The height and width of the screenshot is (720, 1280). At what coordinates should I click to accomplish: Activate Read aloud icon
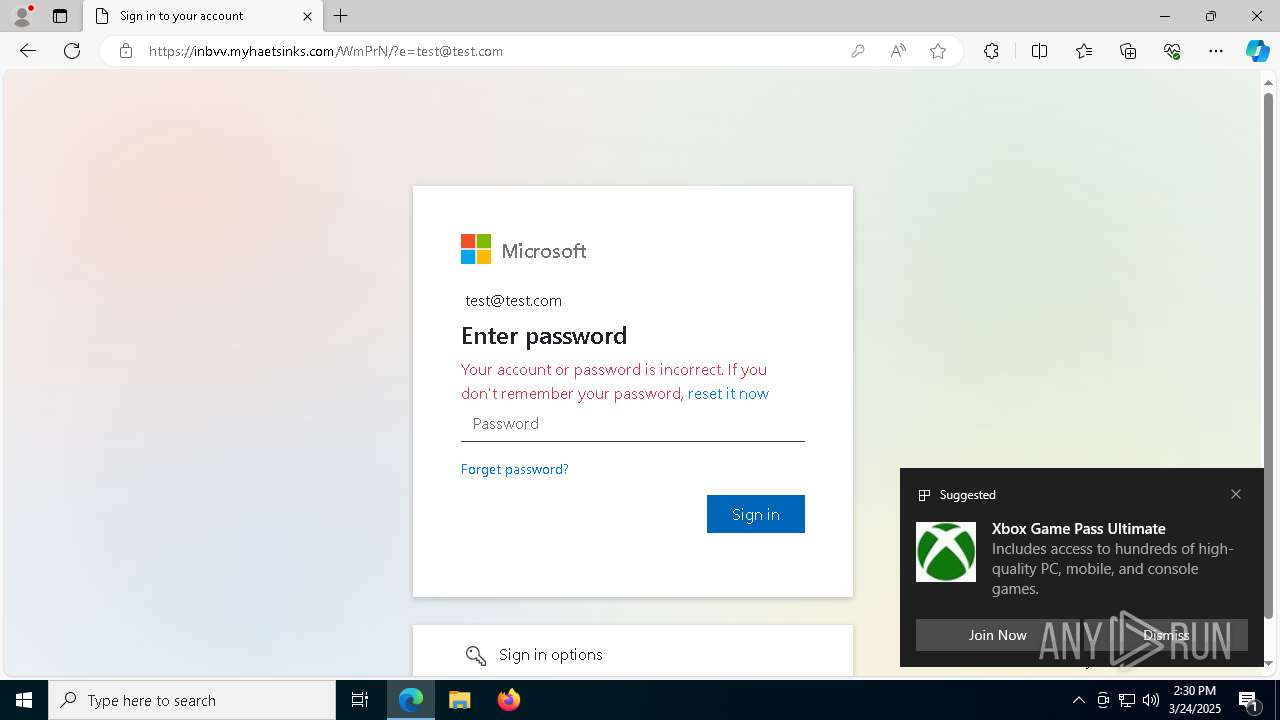pyautogui.click(x=898, y=51)
